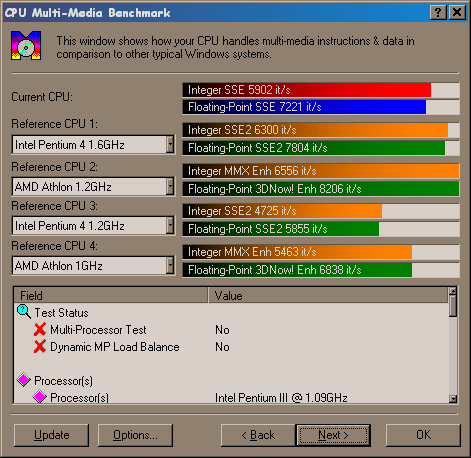Click the Current CPU label

coord(42,97)
